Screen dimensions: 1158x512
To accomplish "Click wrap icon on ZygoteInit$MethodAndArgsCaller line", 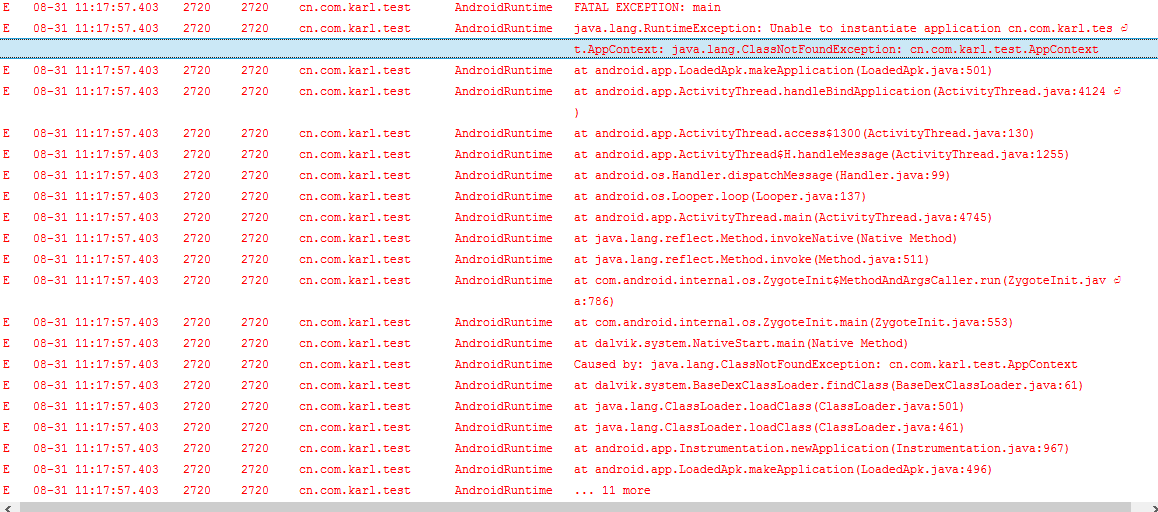I will [1117, 280].
